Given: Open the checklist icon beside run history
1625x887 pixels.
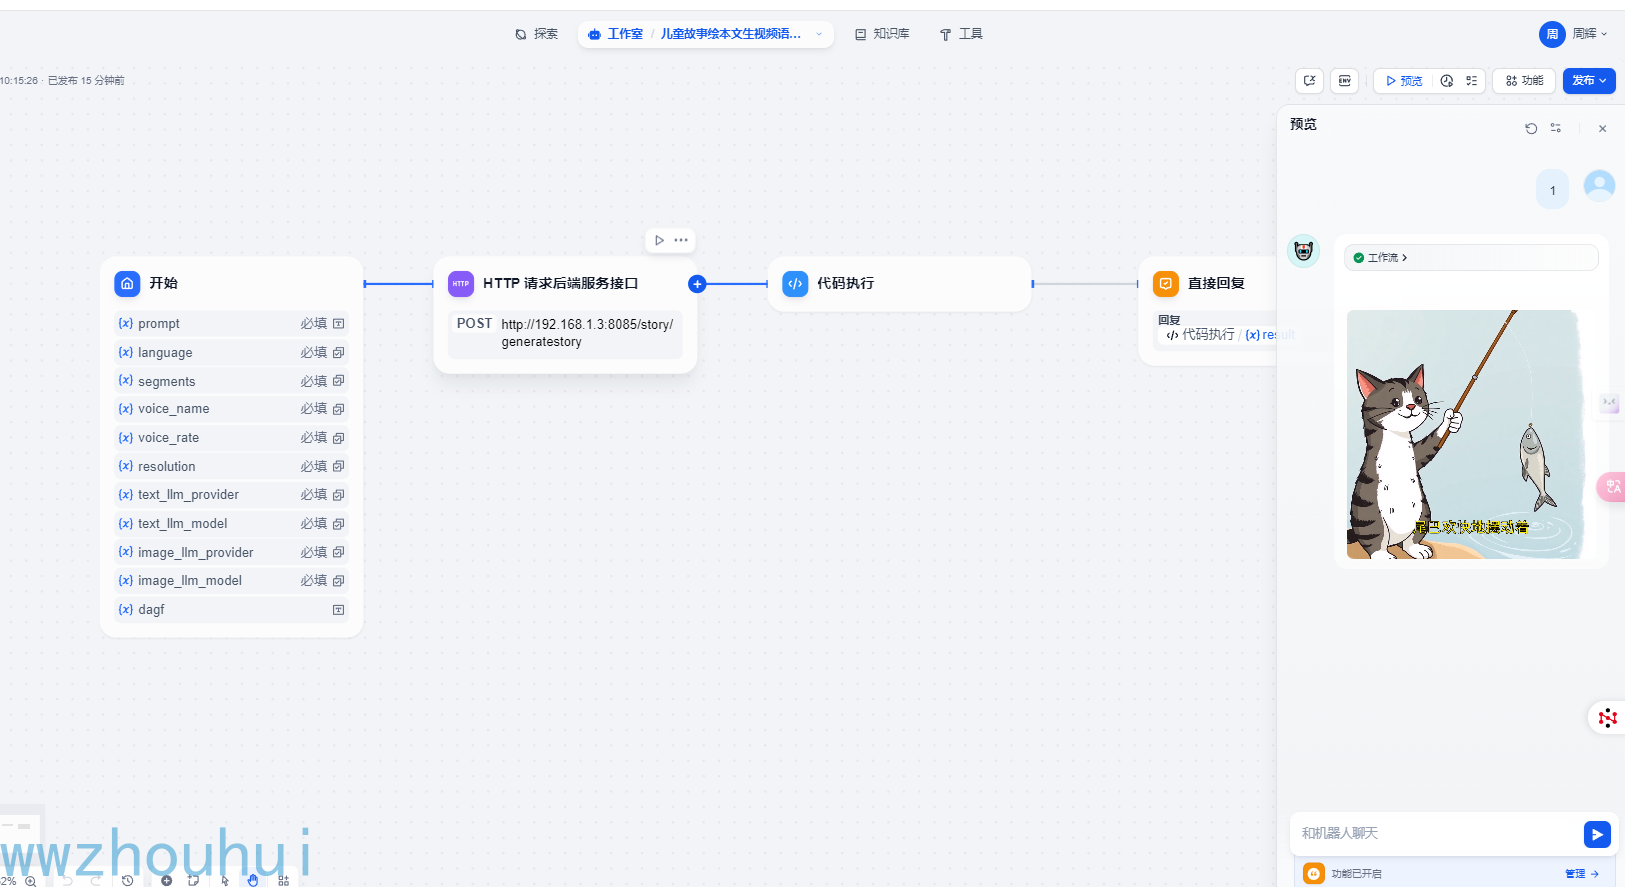Looking at the screenshot, I should [x=1472, y=81].
